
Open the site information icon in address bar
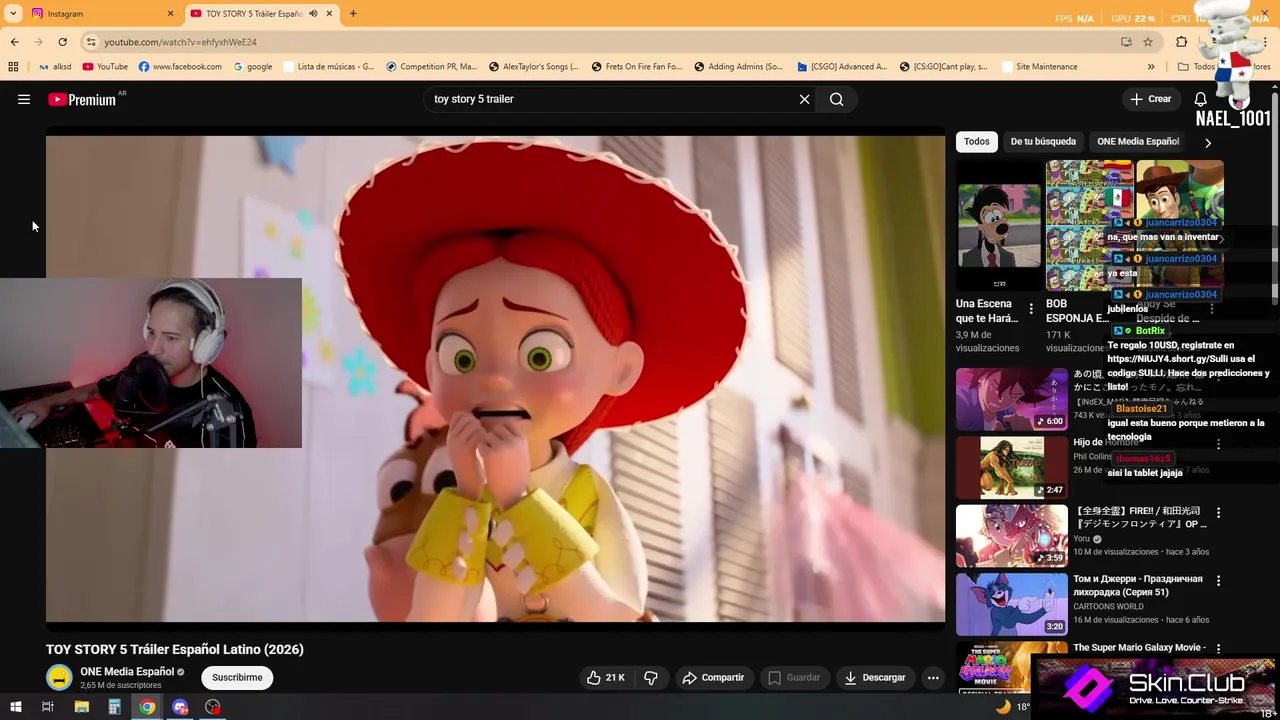coord(91,42)
